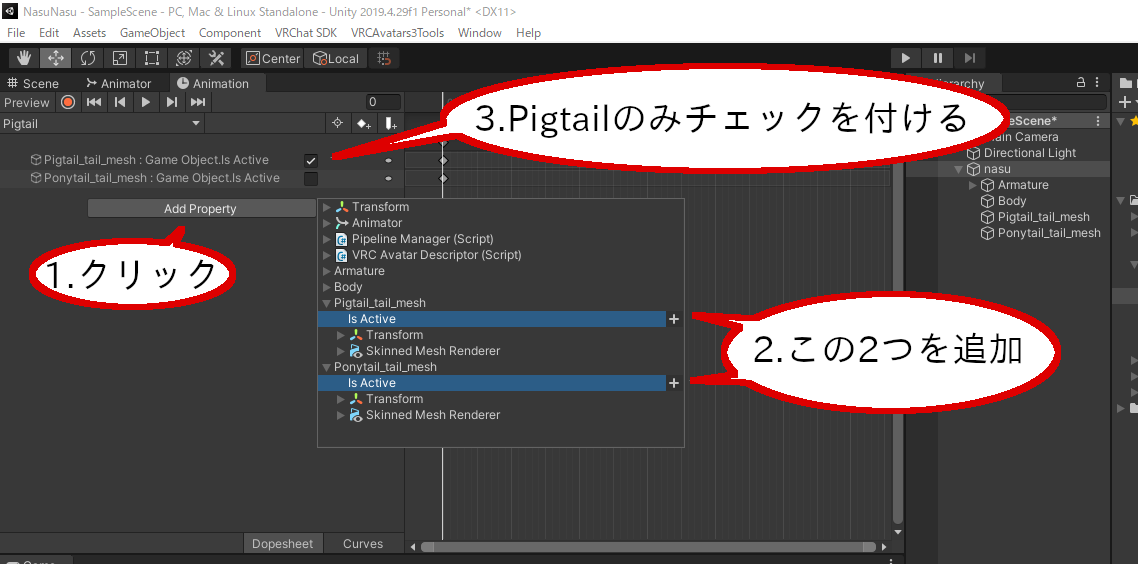Add animation event button
The image size is (1138, 564).
(x=390, y=123)
